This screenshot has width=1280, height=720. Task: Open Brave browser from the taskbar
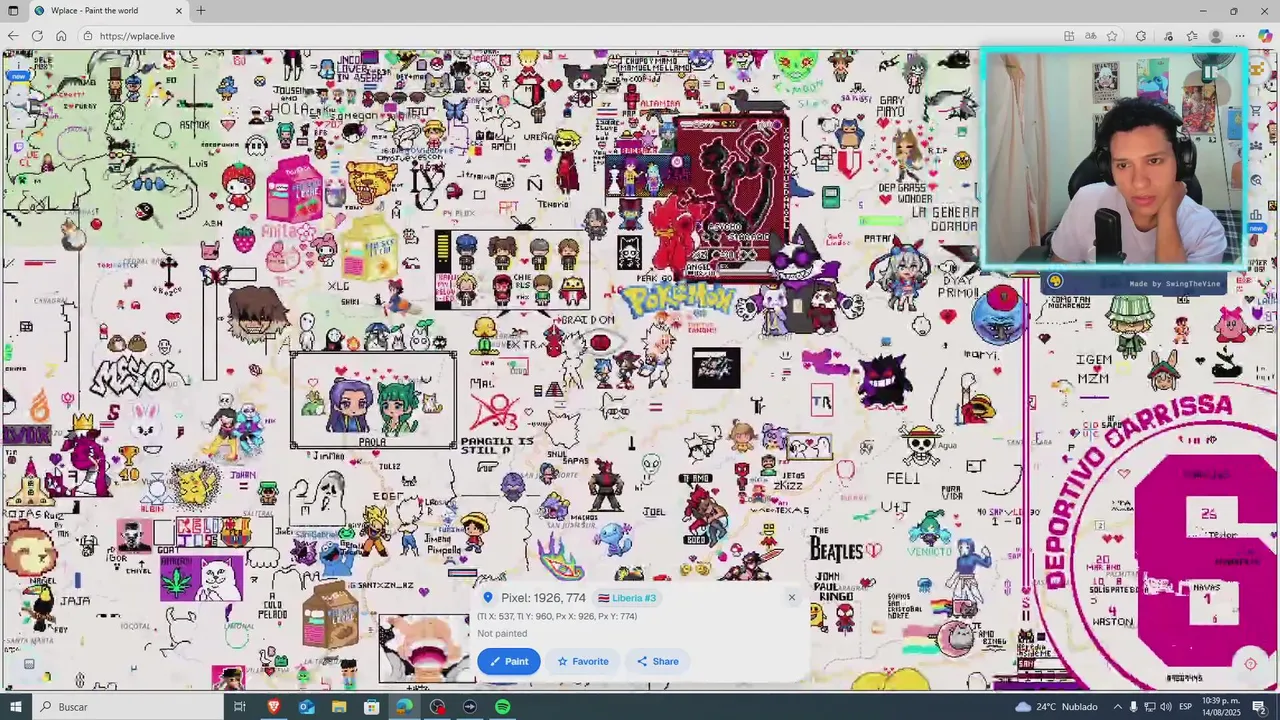point(273,707)
